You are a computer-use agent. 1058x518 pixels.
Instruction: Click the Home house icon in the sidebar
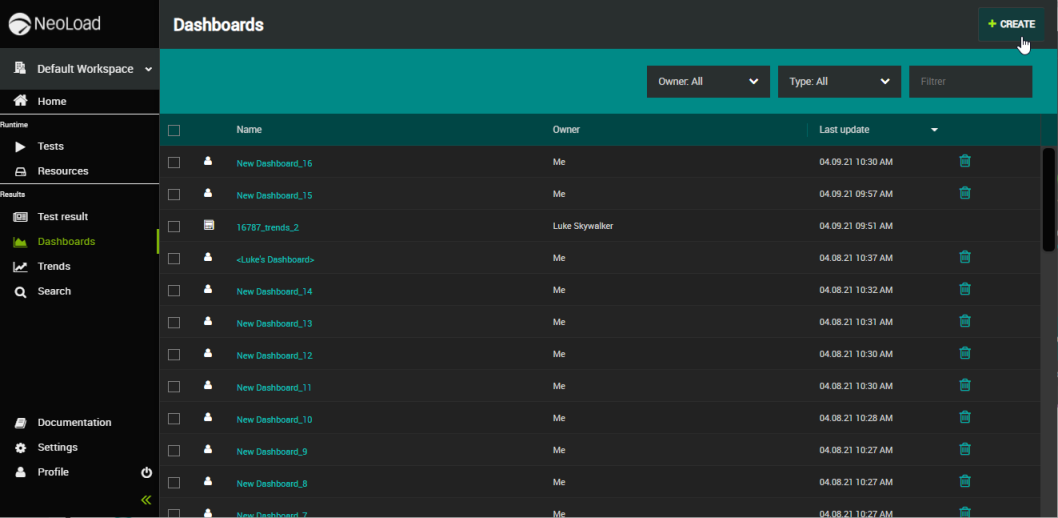coord(20,101)
